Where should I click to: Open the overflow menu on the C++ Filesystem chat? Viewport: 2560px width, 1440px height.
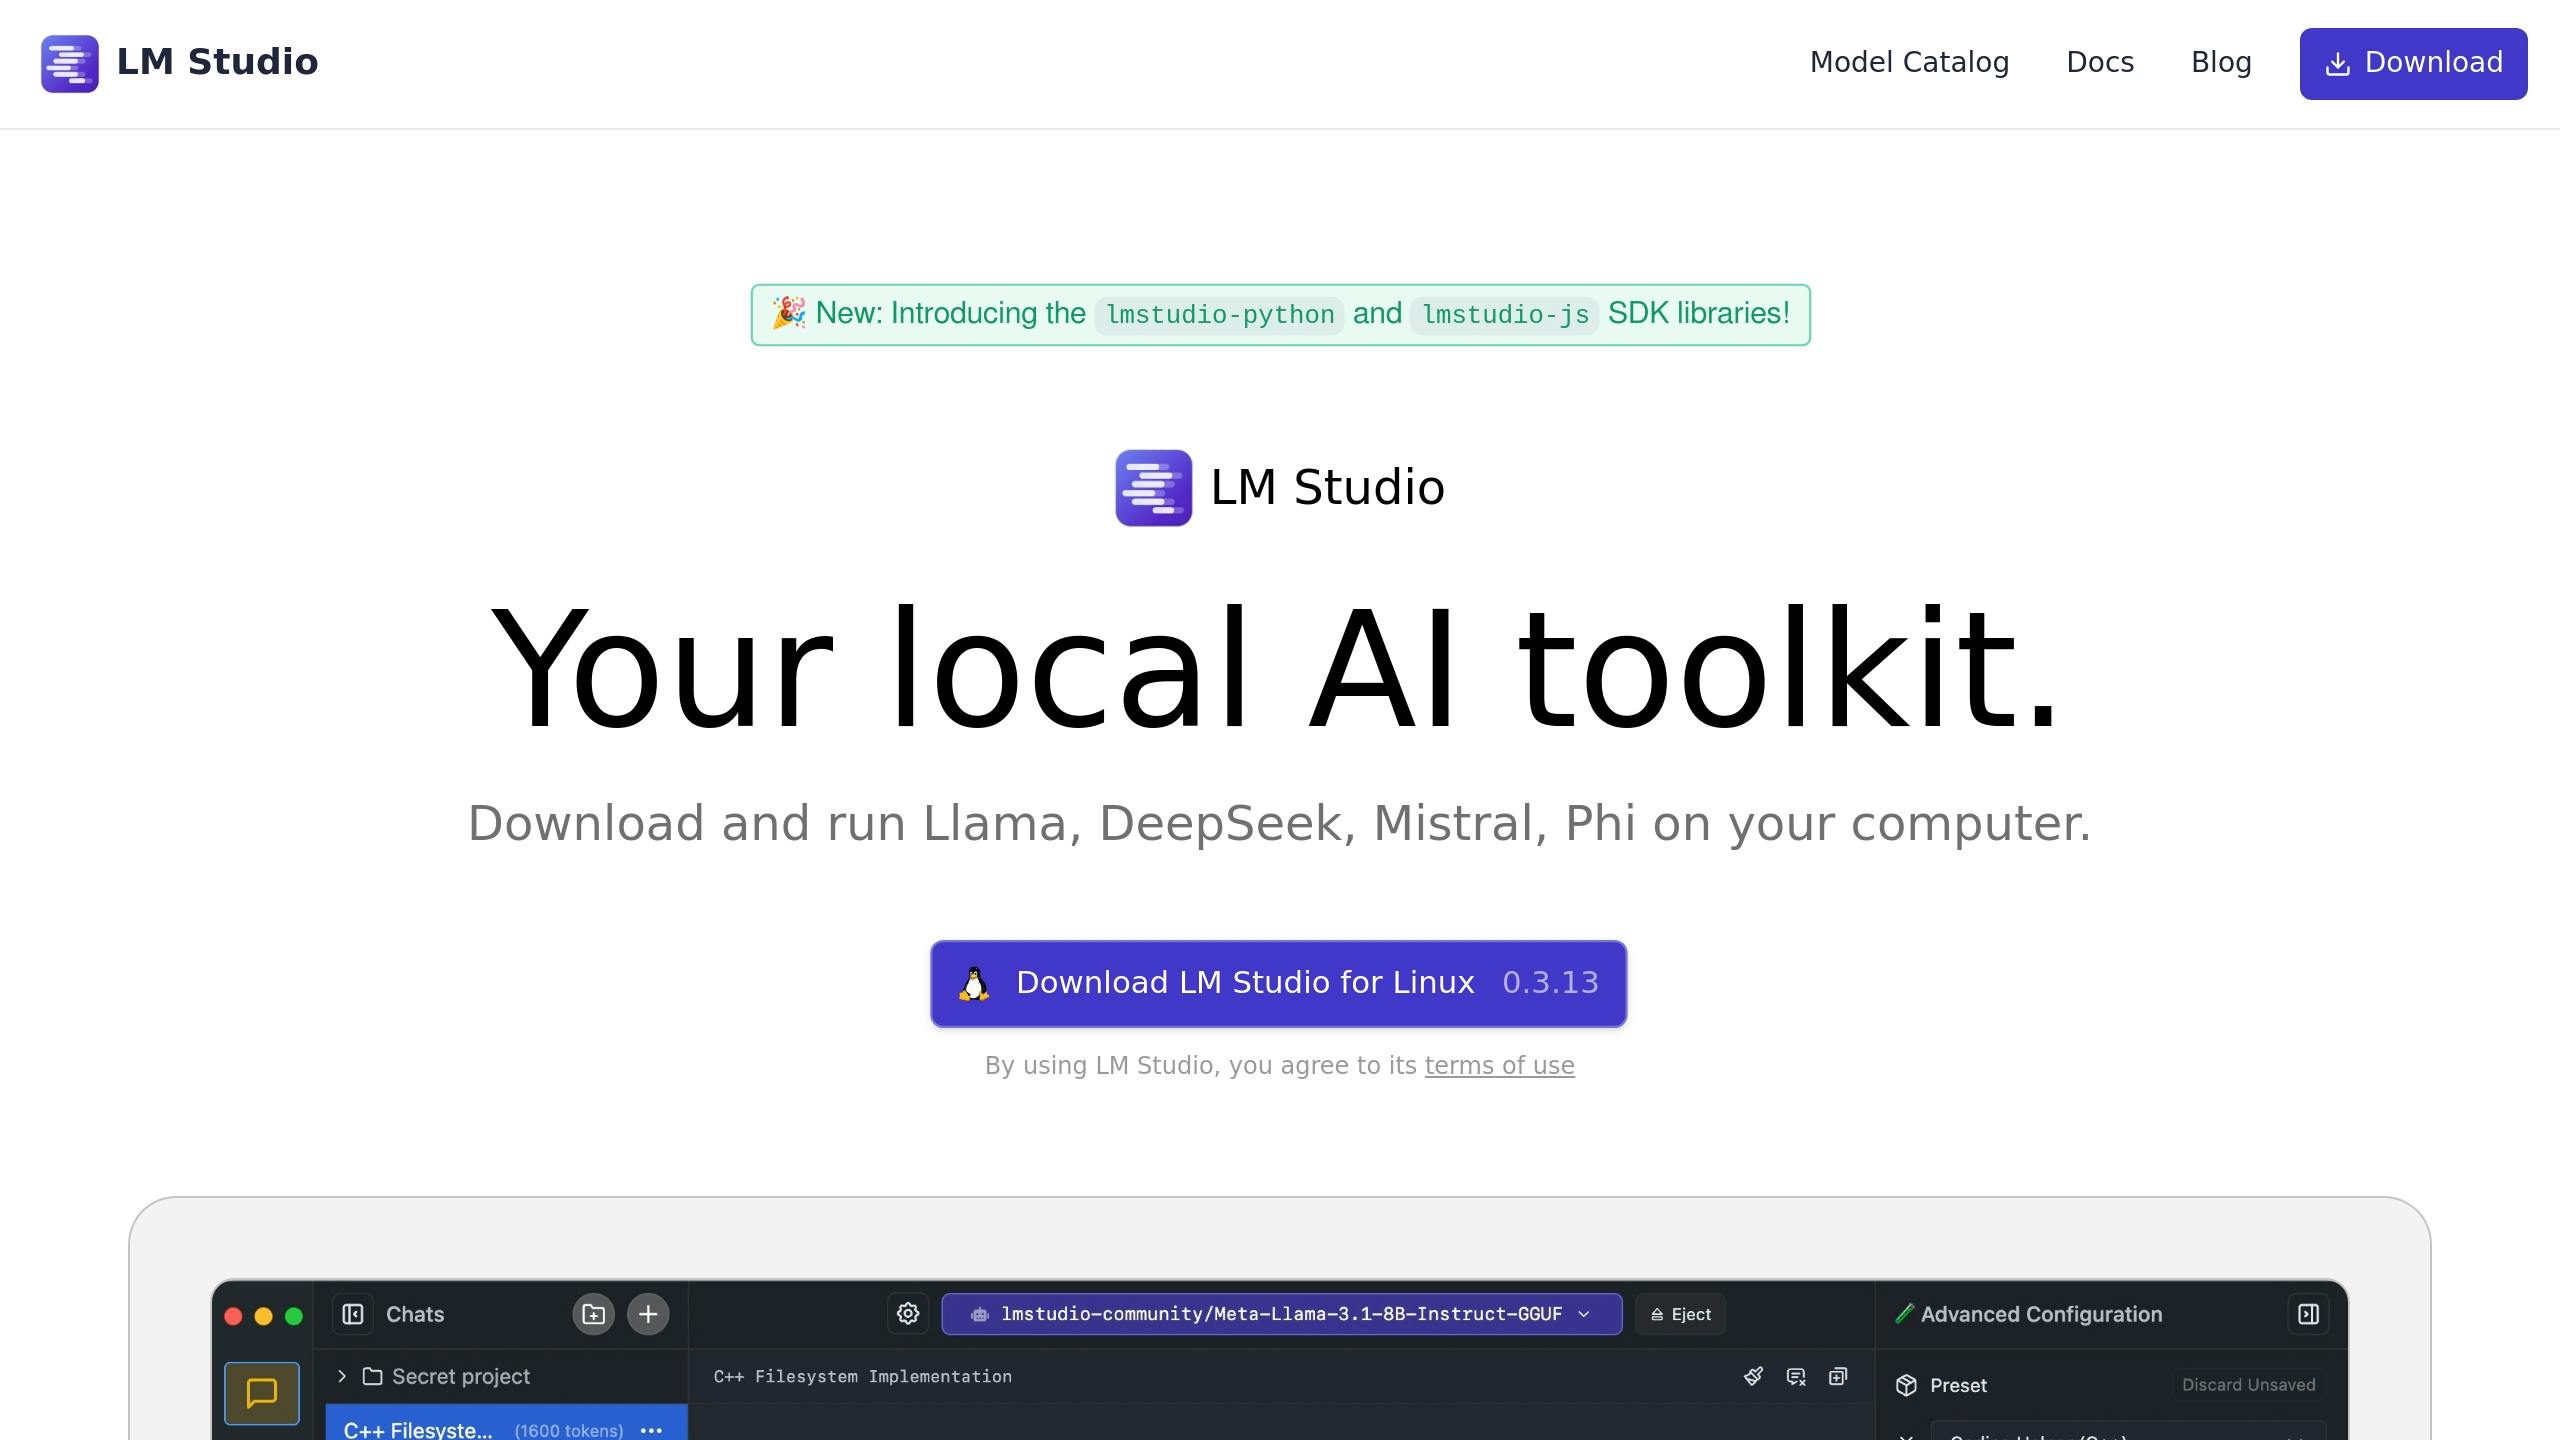click(x=651, y=1430)
